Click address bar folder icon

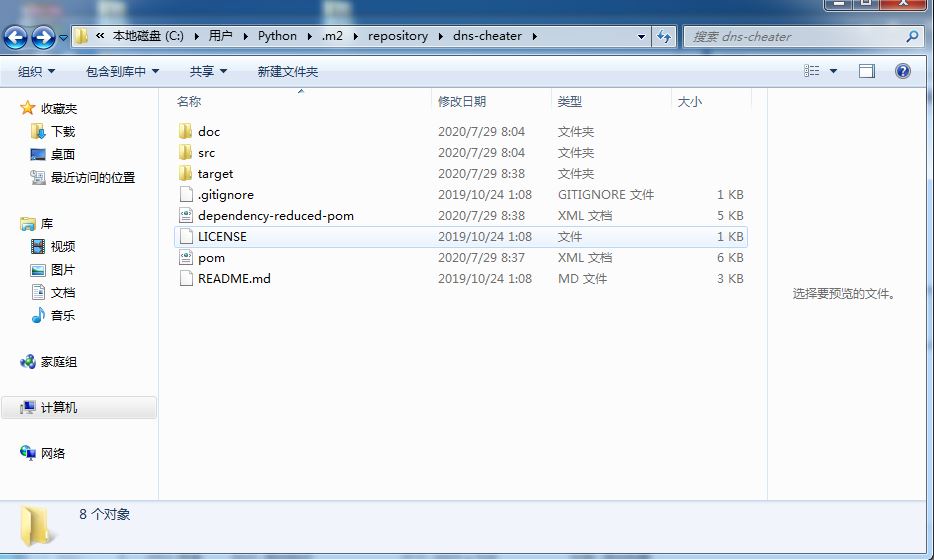tap(82, 36)
